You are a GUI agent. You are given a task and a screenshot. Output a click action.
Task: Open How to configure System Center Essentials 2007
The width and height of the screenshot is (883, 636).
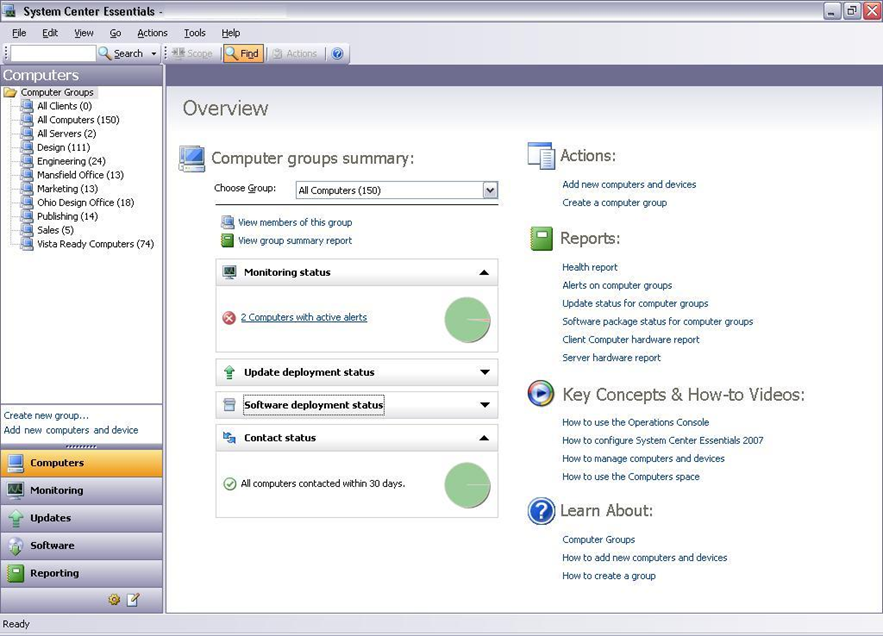click(x=663, y=440)
